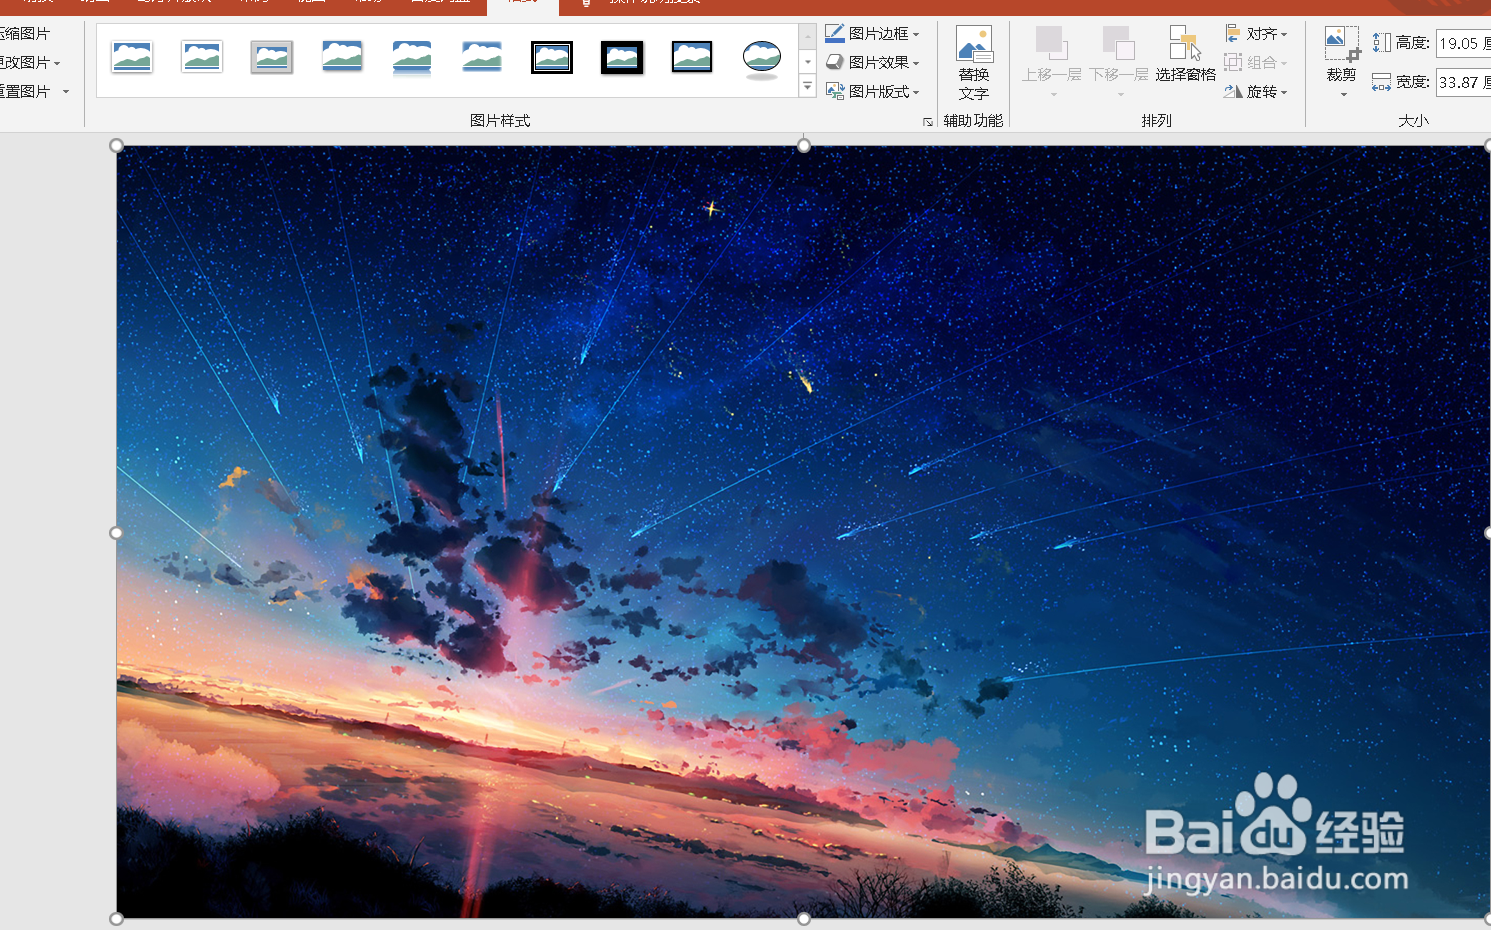Expand the arrow beside reset picture (置图片)
The image size is (1491, 930).
(66, 91)
